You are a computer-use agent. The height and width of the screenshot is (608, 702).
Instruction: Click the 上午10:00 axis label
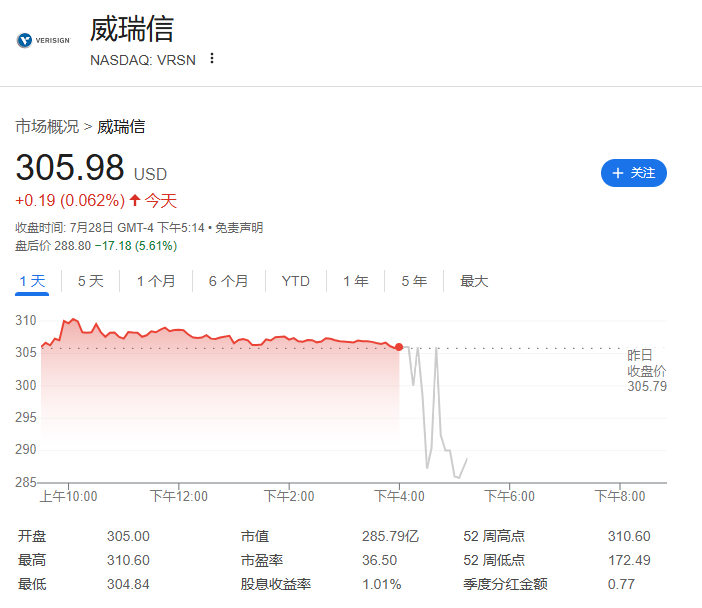(x=68, y=496)
